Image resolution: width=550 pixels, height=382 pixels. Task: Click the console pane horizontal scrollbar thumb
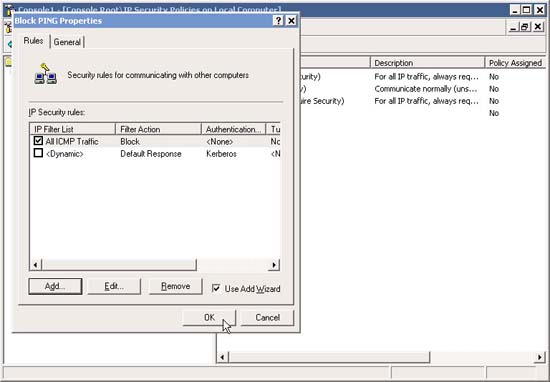point(329,357)
